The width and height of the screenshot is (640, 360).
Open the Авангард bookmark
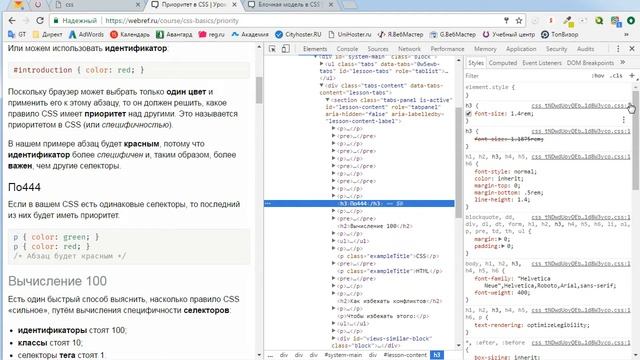tap(174, 34)
